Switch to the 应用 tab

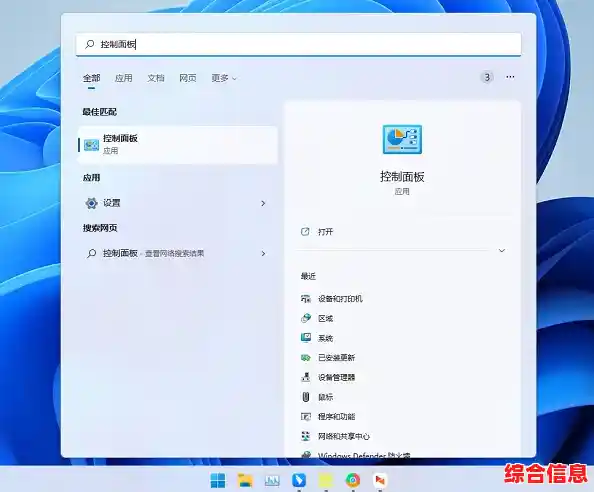123,78
